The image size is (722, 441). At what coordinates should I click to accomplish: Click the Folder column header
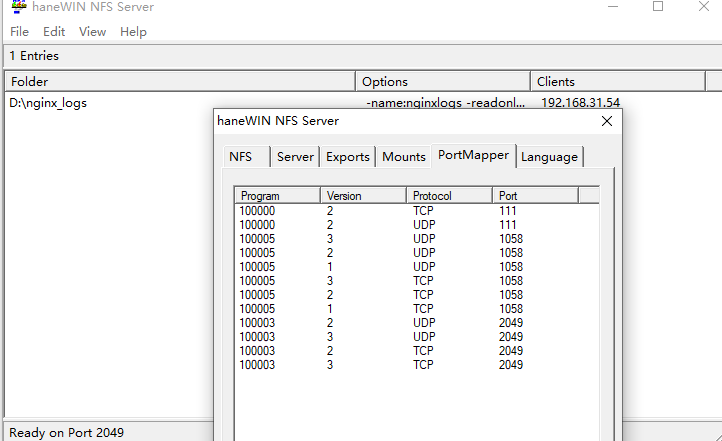tap(180, 81)
